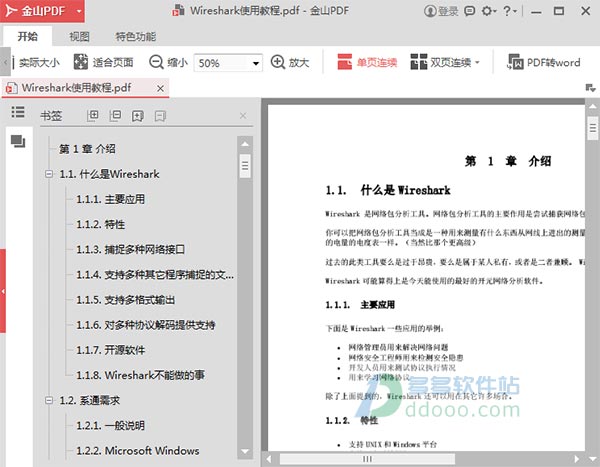Collapse the 1.2. 系通需求 node

tap(49, 400)
